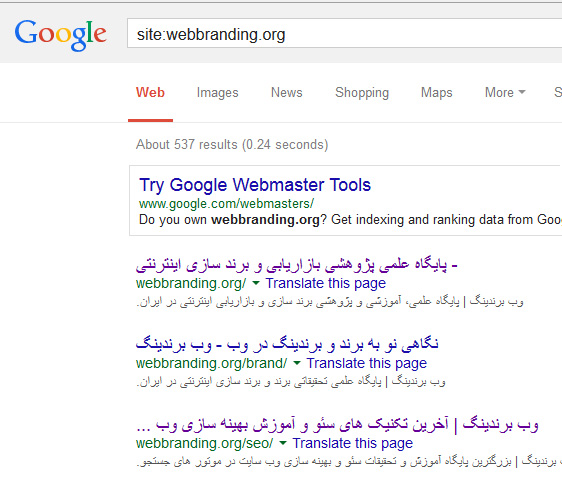Open Try Google Webmaster Tools link
The image size is (562, 483).
[x=255, y=185]
